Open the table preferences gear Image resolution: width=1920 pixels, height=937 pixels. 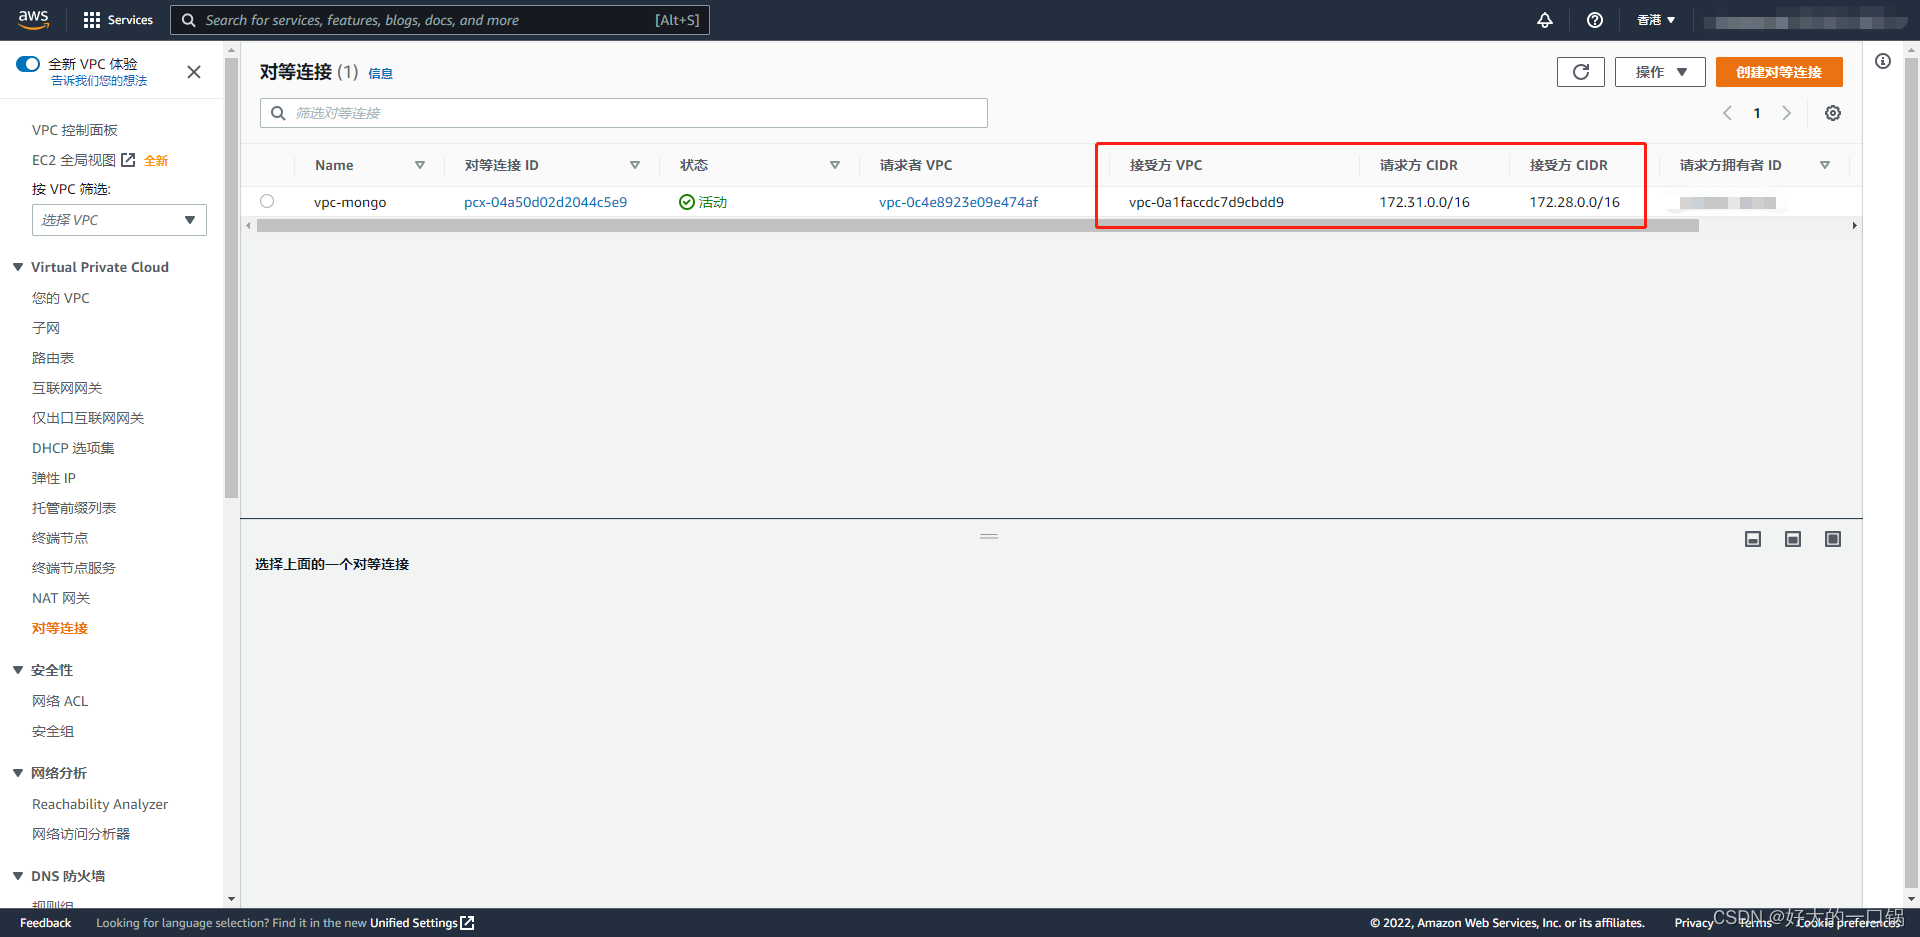(x=1833, y=113)
